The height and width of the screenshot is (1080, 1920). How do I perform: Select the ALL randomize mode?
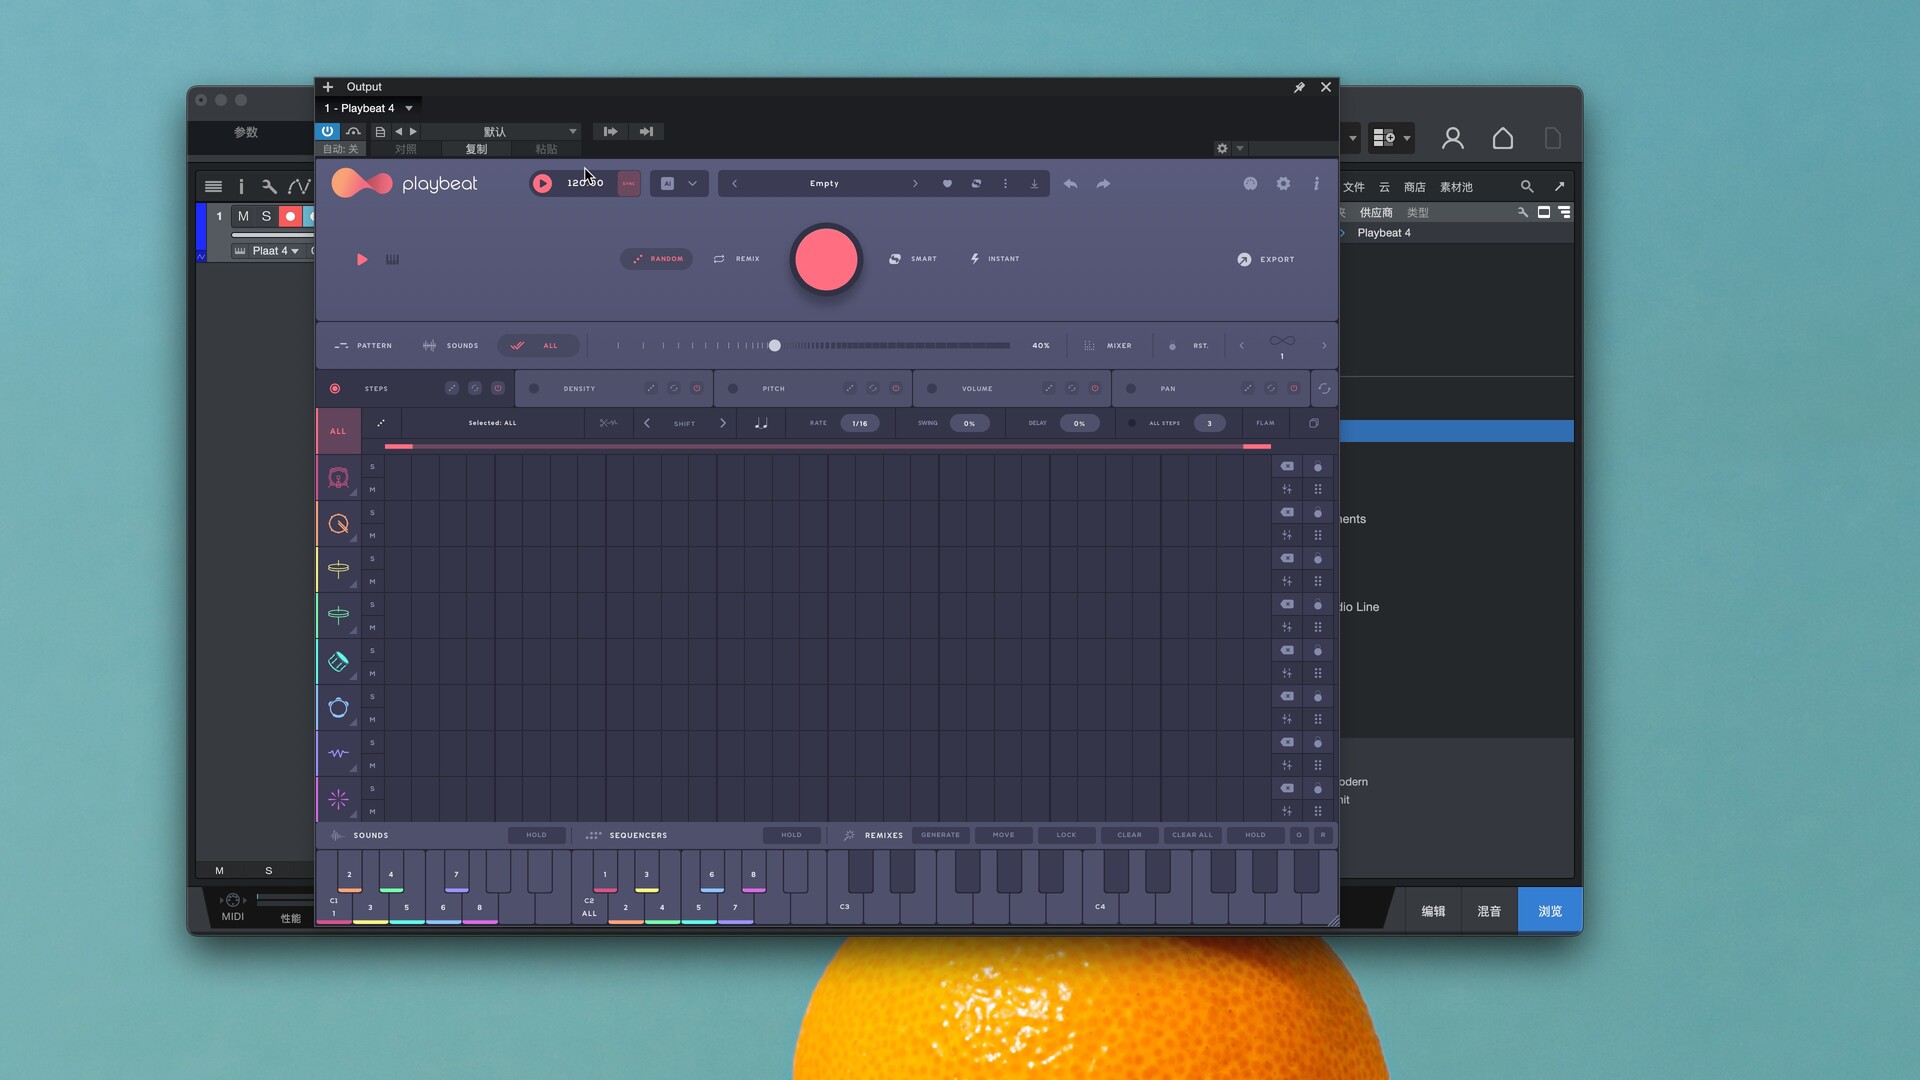(x=538, y=346)
